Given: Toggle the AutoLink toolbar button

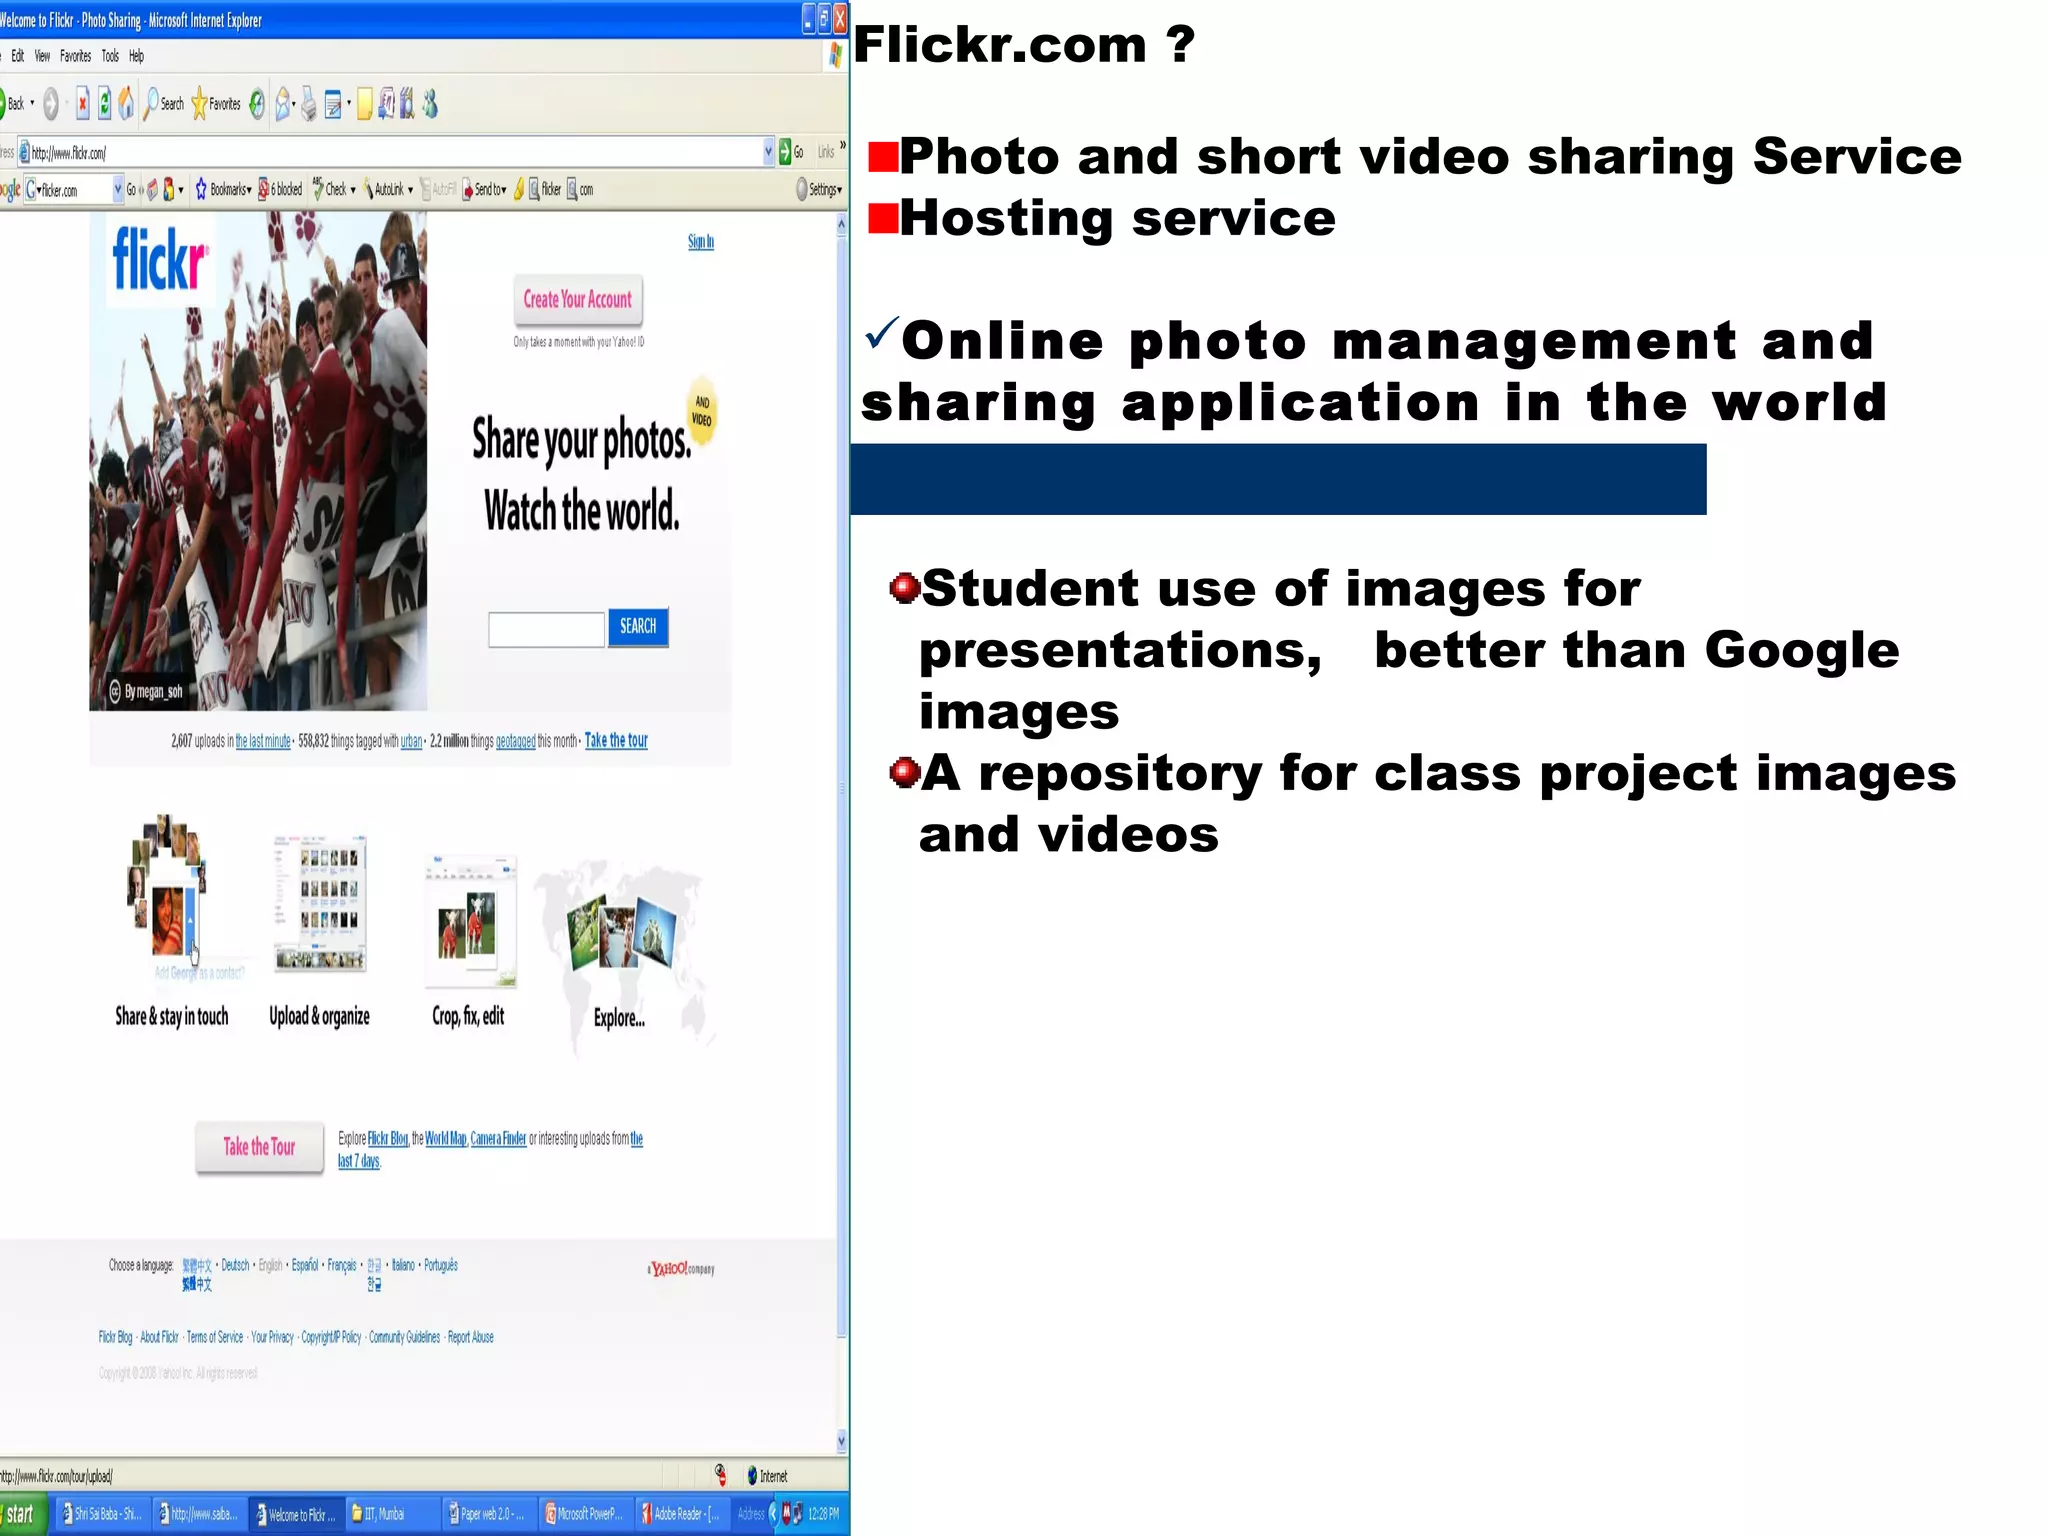Looking at the screenshot, I should click(x=388, y=189).
